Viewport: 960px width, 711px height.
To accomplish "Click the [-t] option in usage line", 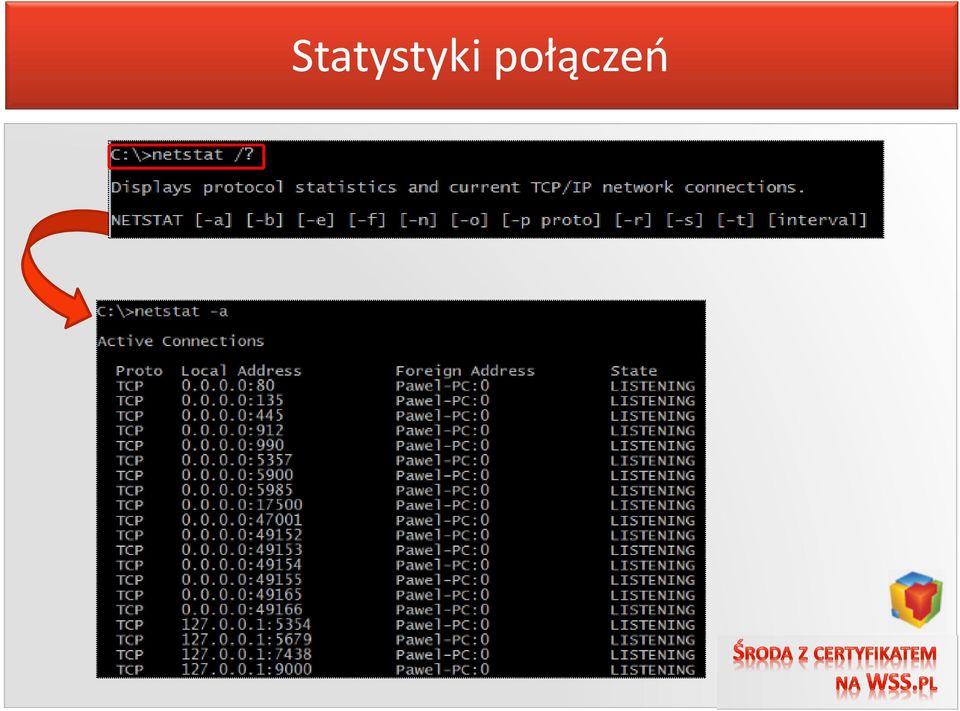I will tap(735, 220).
